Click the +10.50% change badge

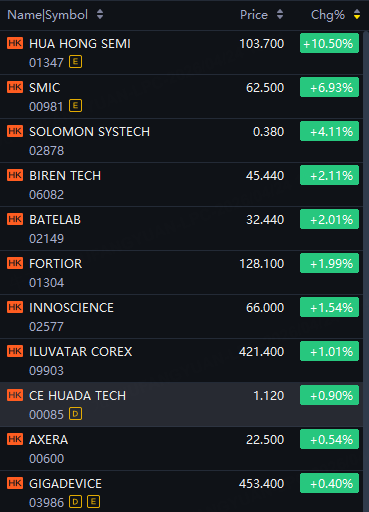pos(329,43)
